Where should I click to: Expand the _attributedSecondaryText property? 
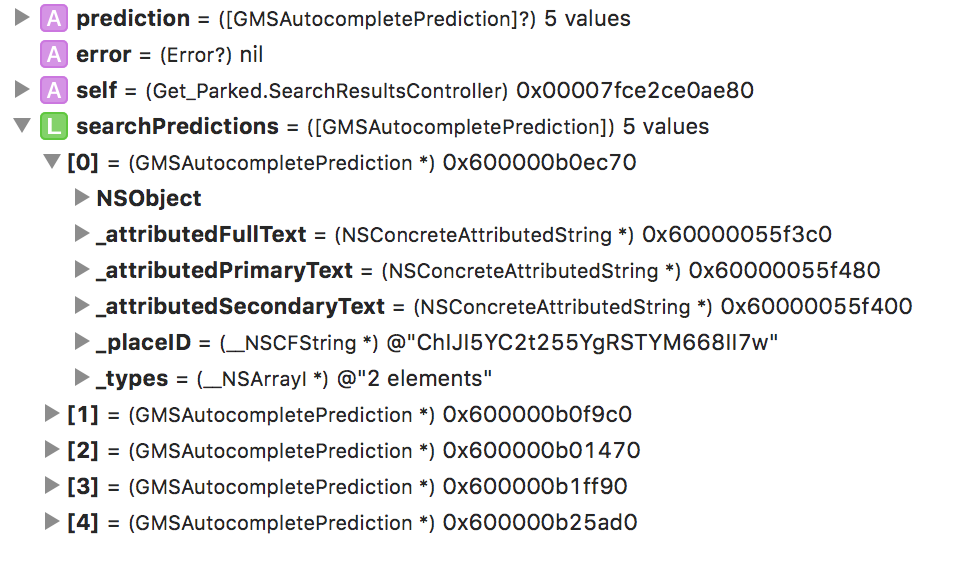82,306
